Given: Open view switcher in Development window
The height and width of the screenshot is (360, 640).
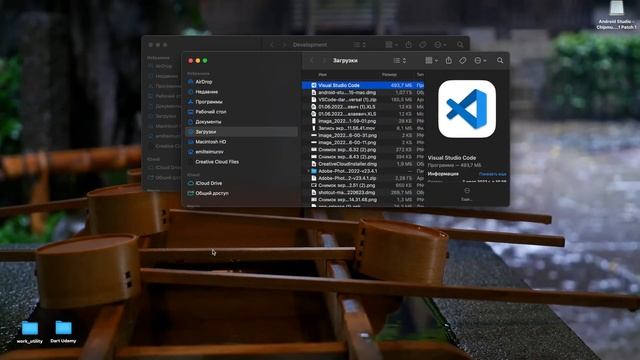Looking at the screenshot, I should 360,44.
